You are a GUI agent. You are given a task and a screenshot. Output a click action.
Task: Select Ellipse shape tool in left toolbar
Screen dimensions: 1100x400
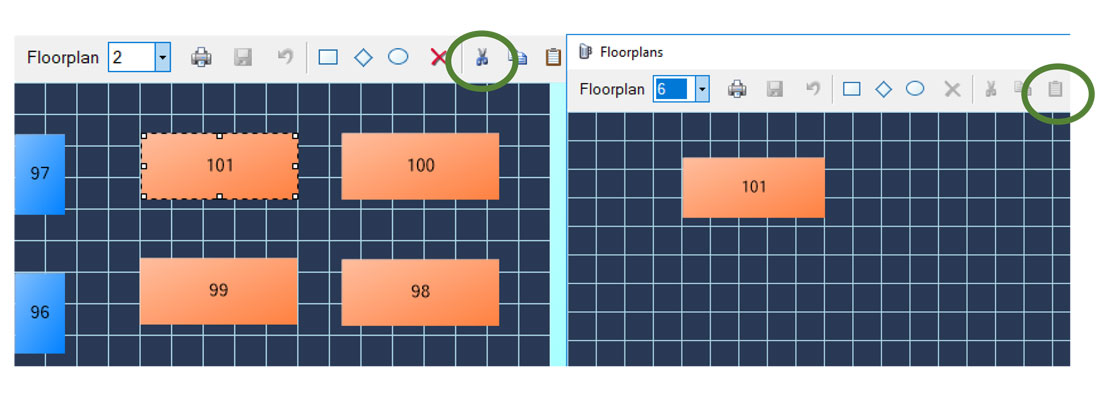pos(398,57)
